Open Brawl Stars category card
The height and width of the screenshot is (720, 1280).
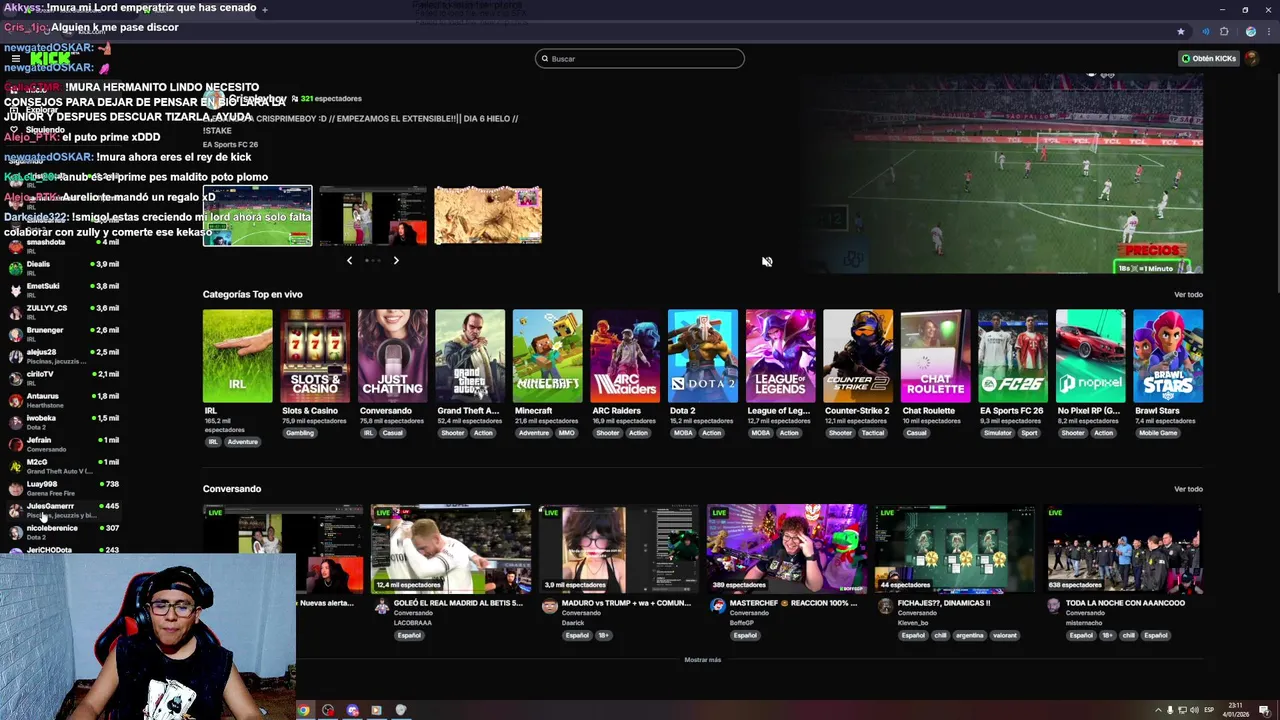pyautogui.click(x=1168, y=356)
